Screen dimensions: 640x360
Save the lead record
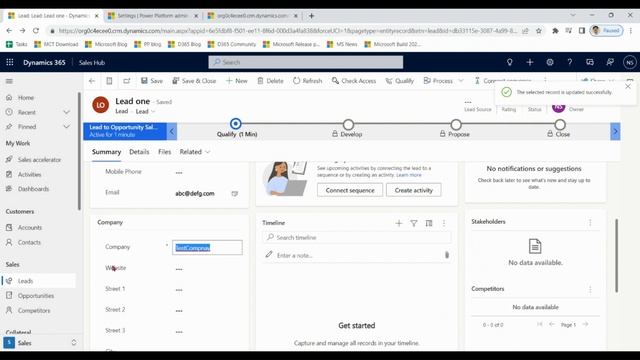coord(152,81)
